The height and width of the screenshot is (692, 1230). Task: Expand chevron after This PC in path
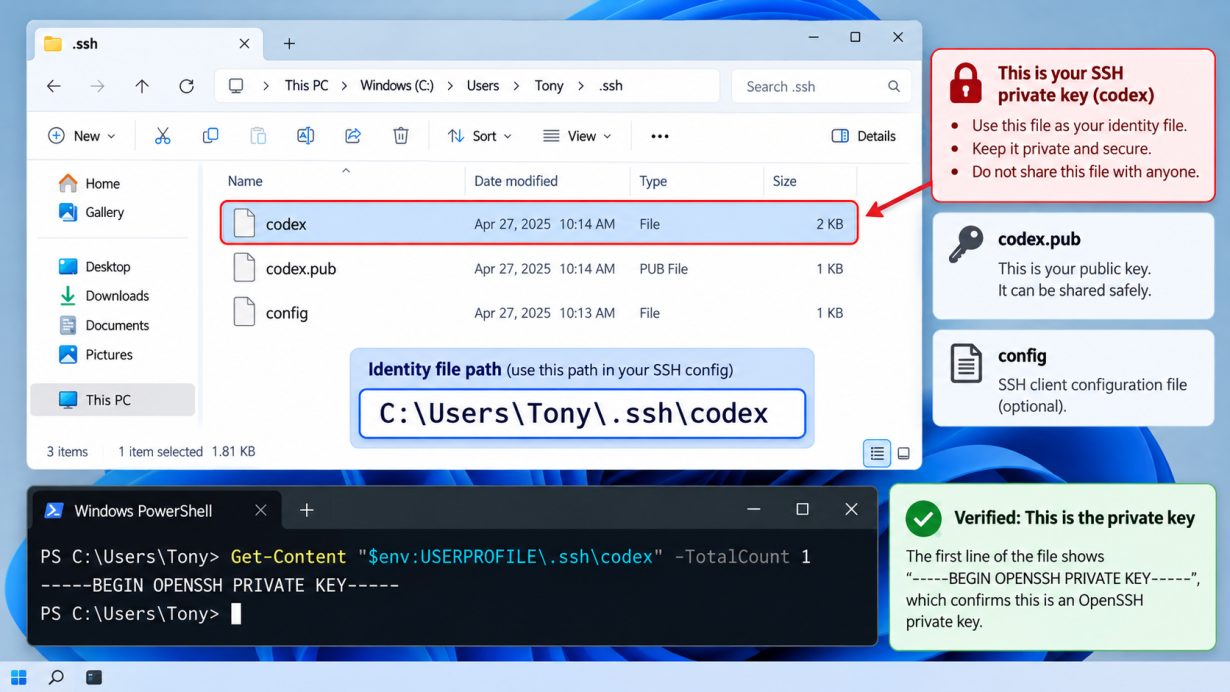click(x=343, y=86)
